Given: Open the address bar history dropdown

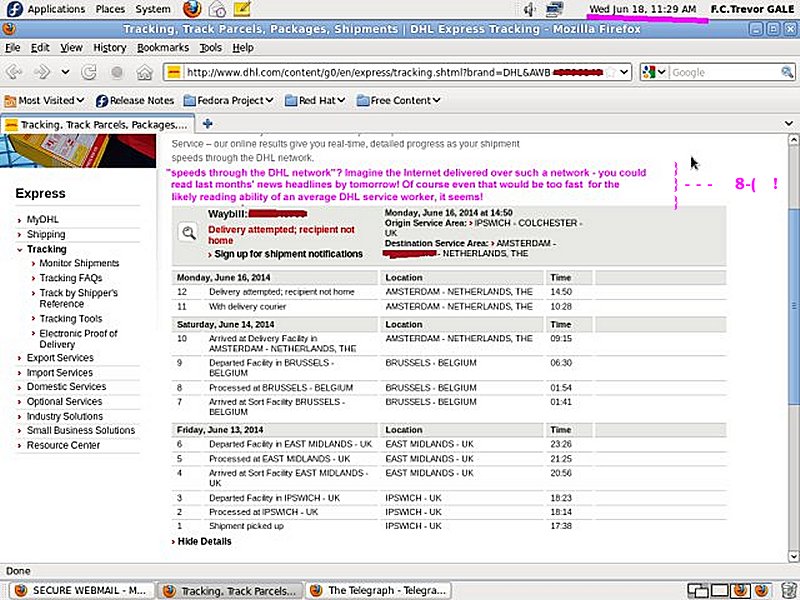Looking at the screenshot, I should click(x=624, y=72).
